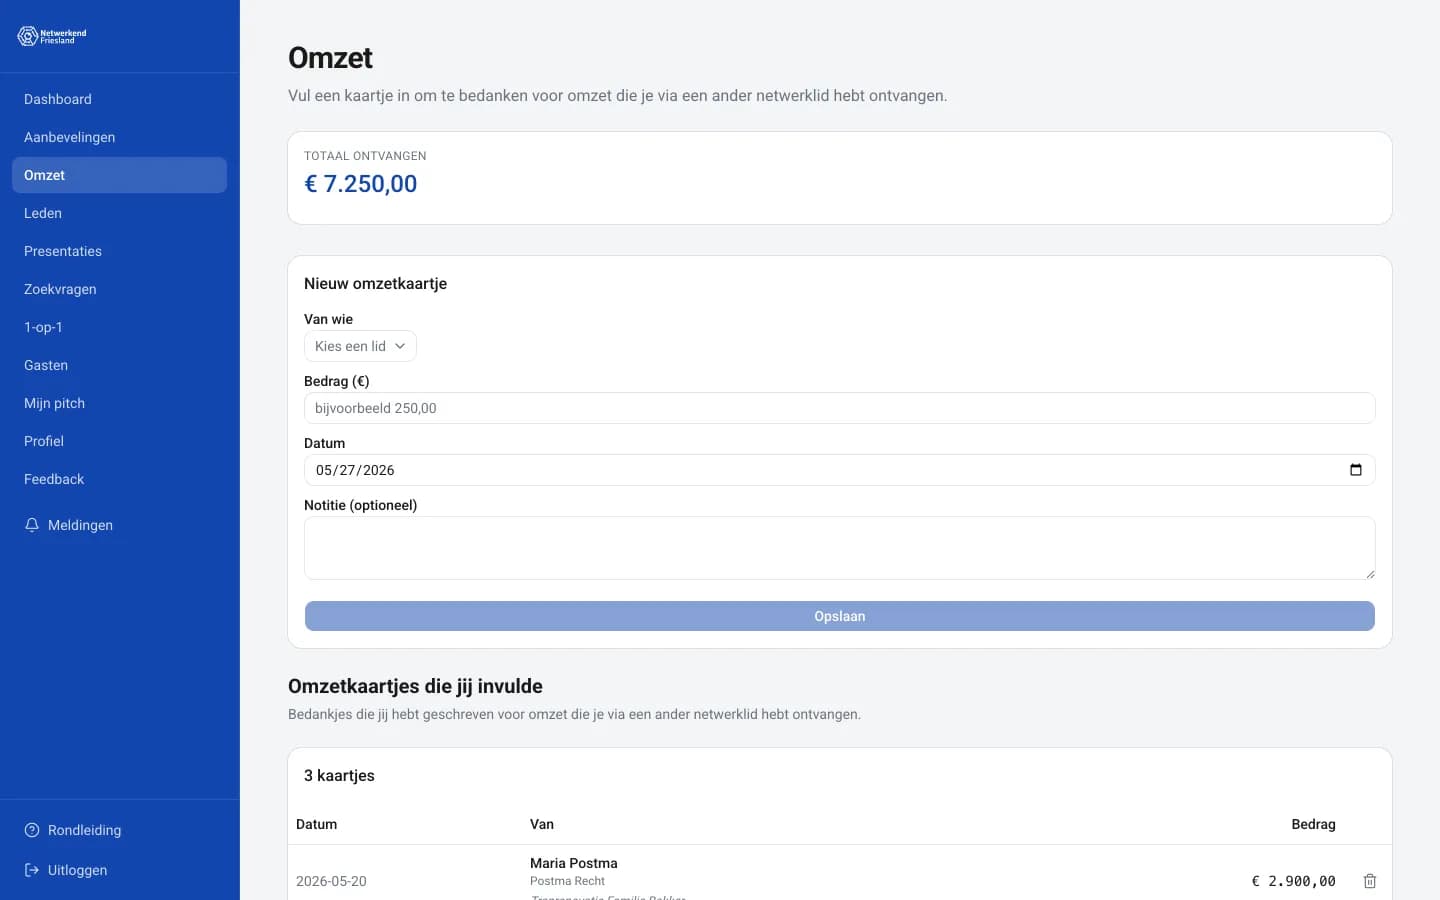Click the Uitloggen exit arrow icon
Viewport: 1440px width, 900px height.
[x=32, y=870]
